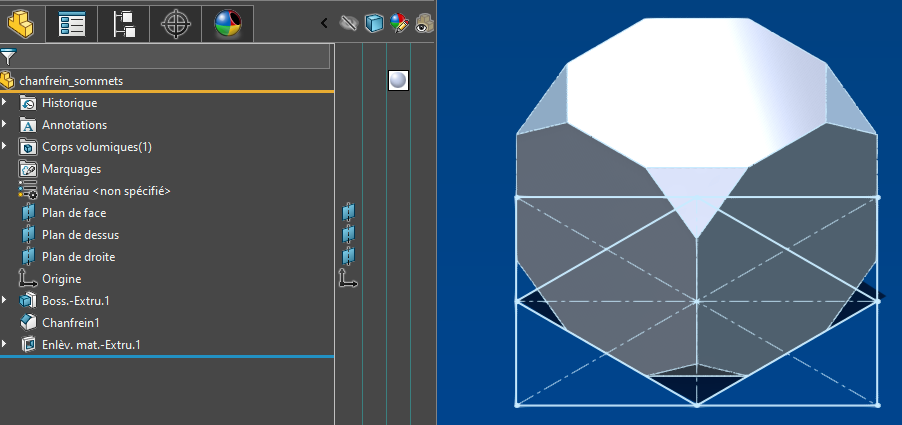Click the rollback bar below Enlèv. mat.-Extru.1

pyautogui.click(x=167, y=357)
